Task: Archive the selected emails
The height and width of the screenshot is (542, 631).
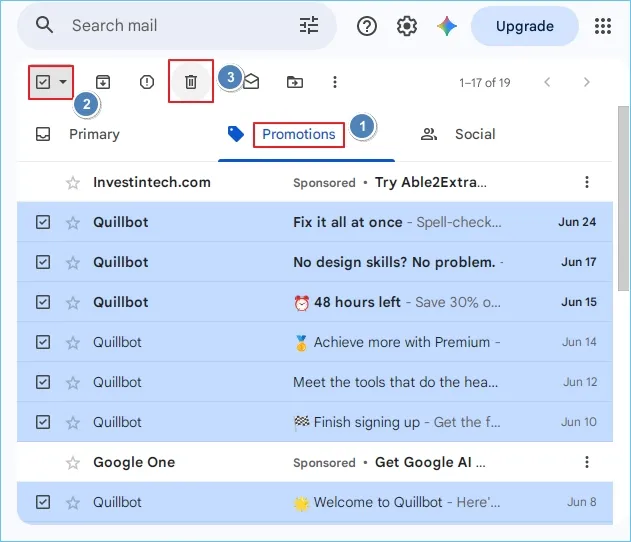Action: 103,82
